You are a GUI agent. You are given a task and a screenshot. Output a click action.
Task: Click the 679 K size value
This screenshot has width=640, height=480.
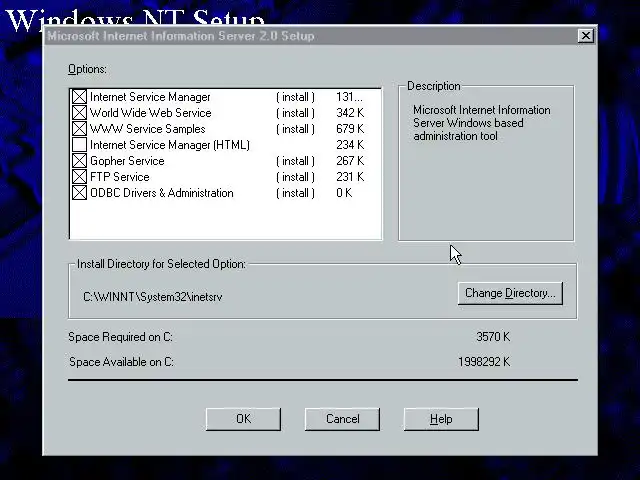click(350, 129)
